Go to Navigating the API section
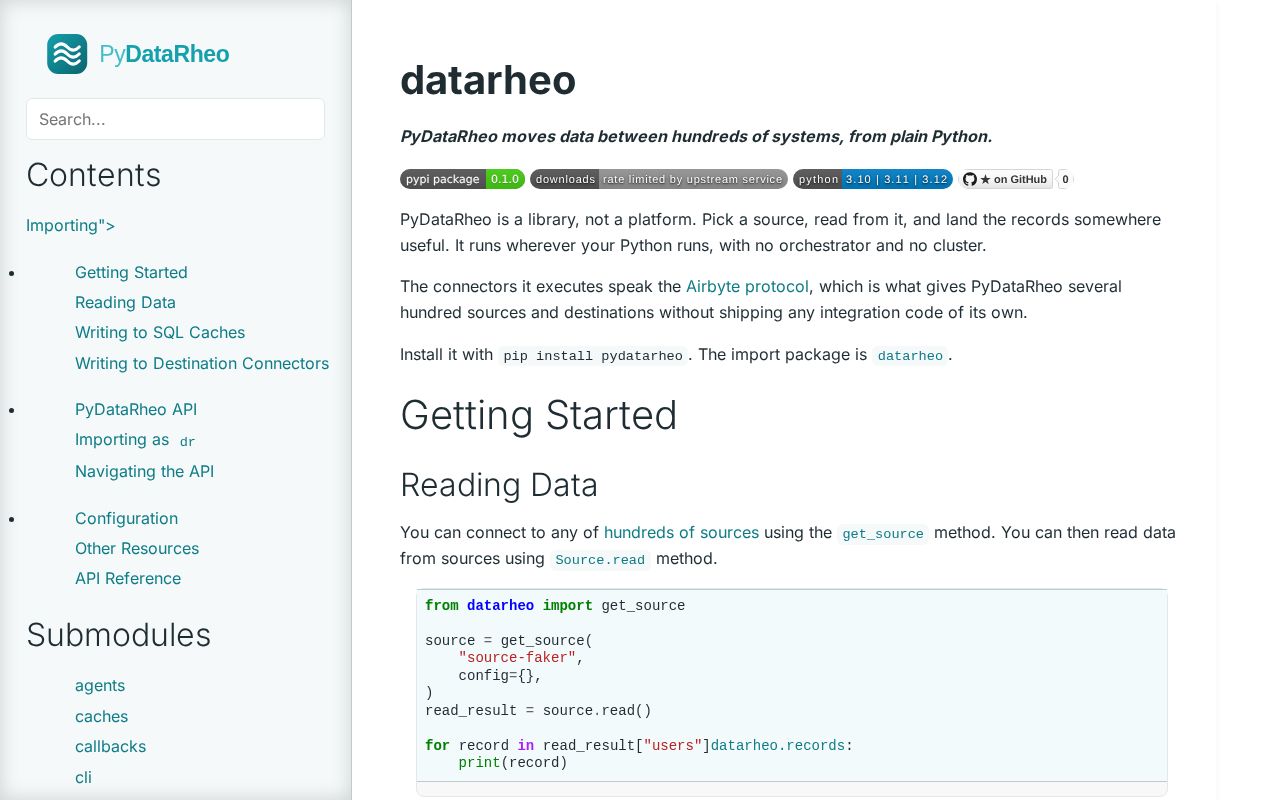The height and width of the screenshot is (800, 1280). tap(144, 471)
